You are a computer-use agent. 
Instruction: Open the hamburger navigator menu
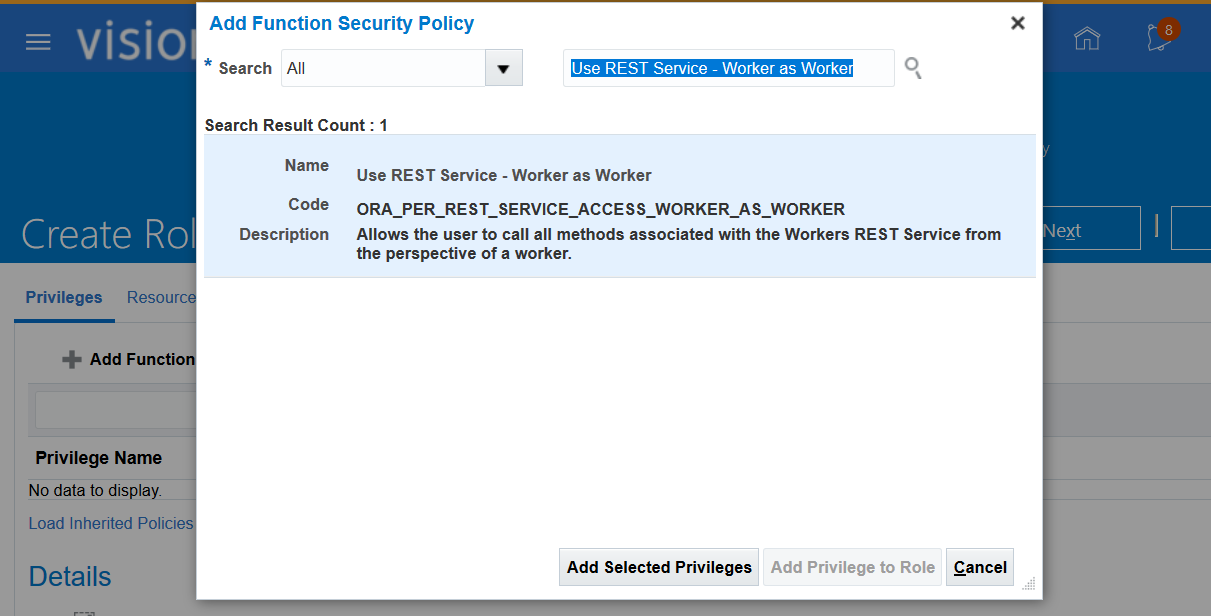(x=38, y=42)
